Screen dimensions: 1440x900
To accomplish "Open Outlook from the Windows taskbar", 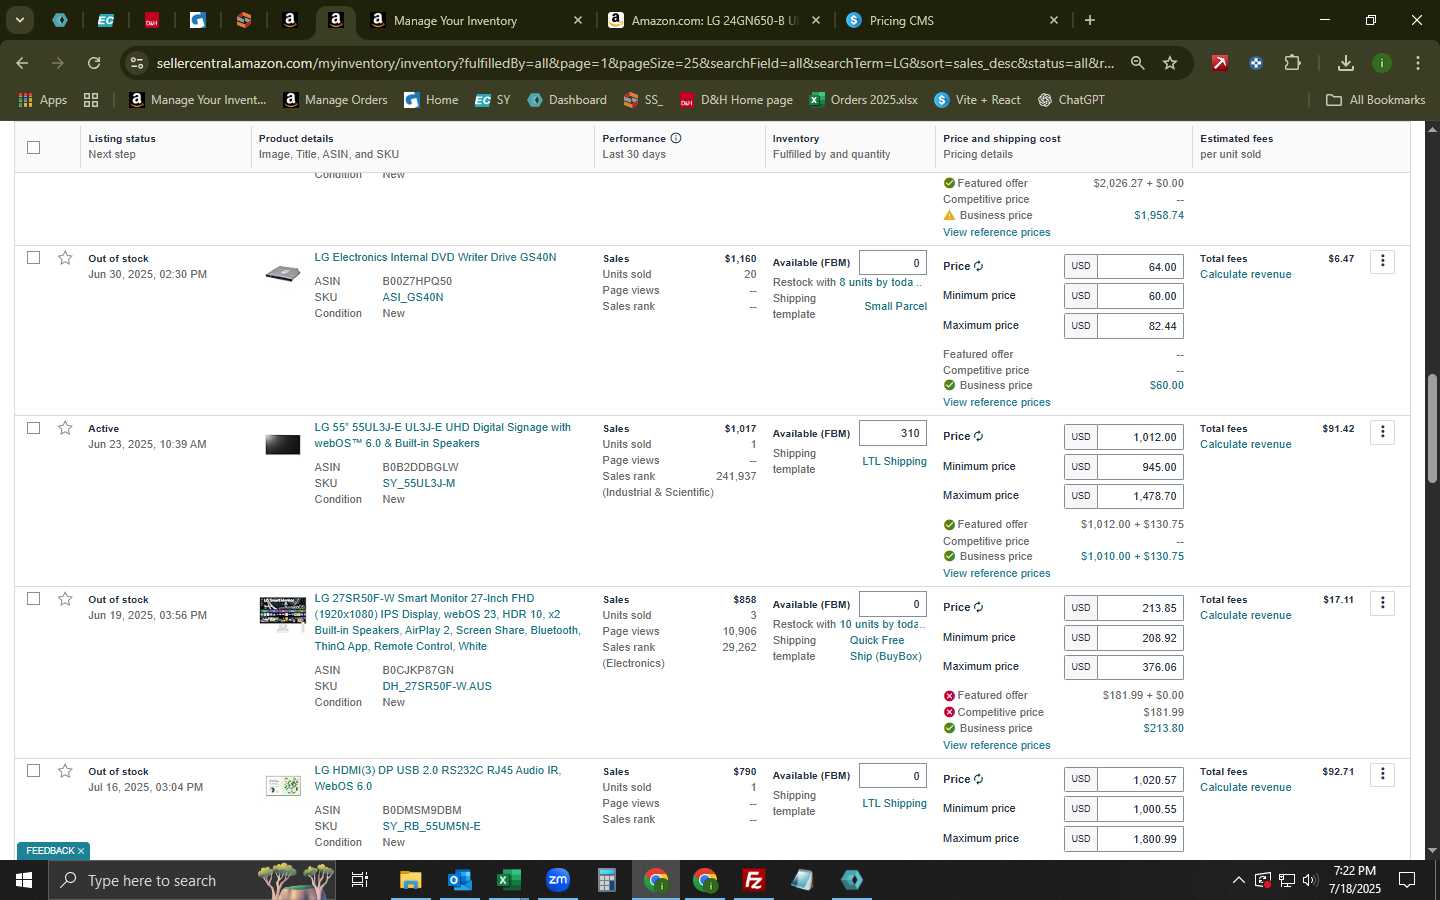I will pyautogui.click(x=459, y=880).
